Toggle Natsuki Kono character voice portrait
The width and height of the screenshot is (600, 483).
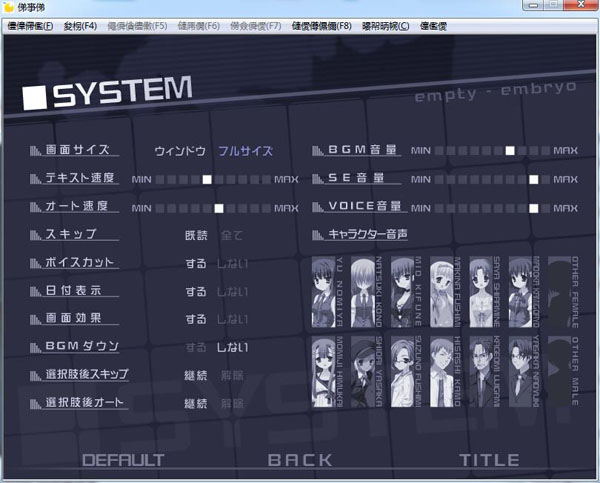(363, 292)
